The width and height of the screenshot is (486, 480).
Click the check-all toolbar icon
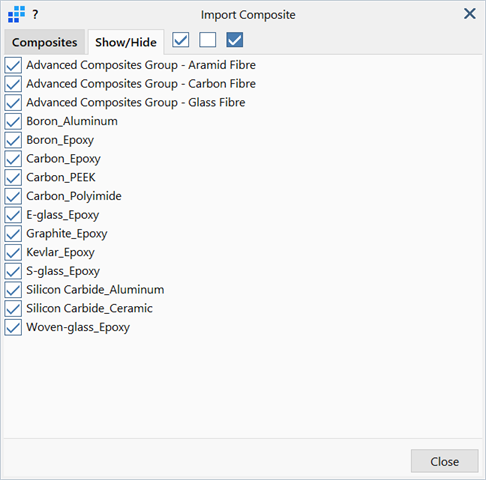181,40
